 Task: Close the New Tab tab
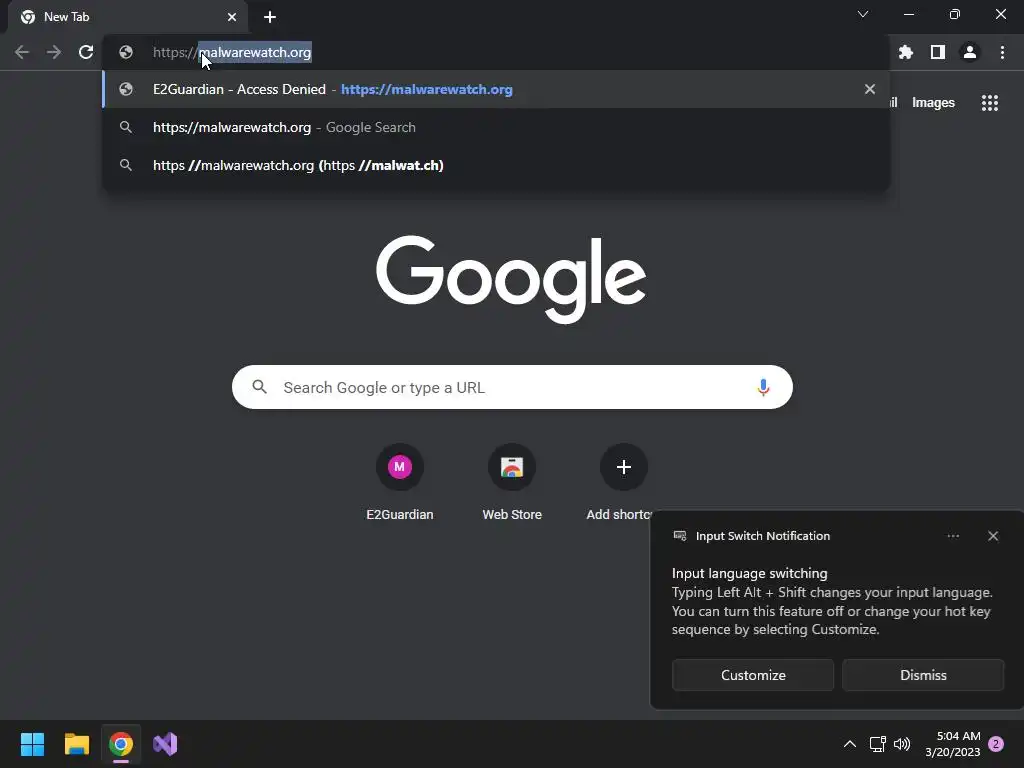click(232, 17)
